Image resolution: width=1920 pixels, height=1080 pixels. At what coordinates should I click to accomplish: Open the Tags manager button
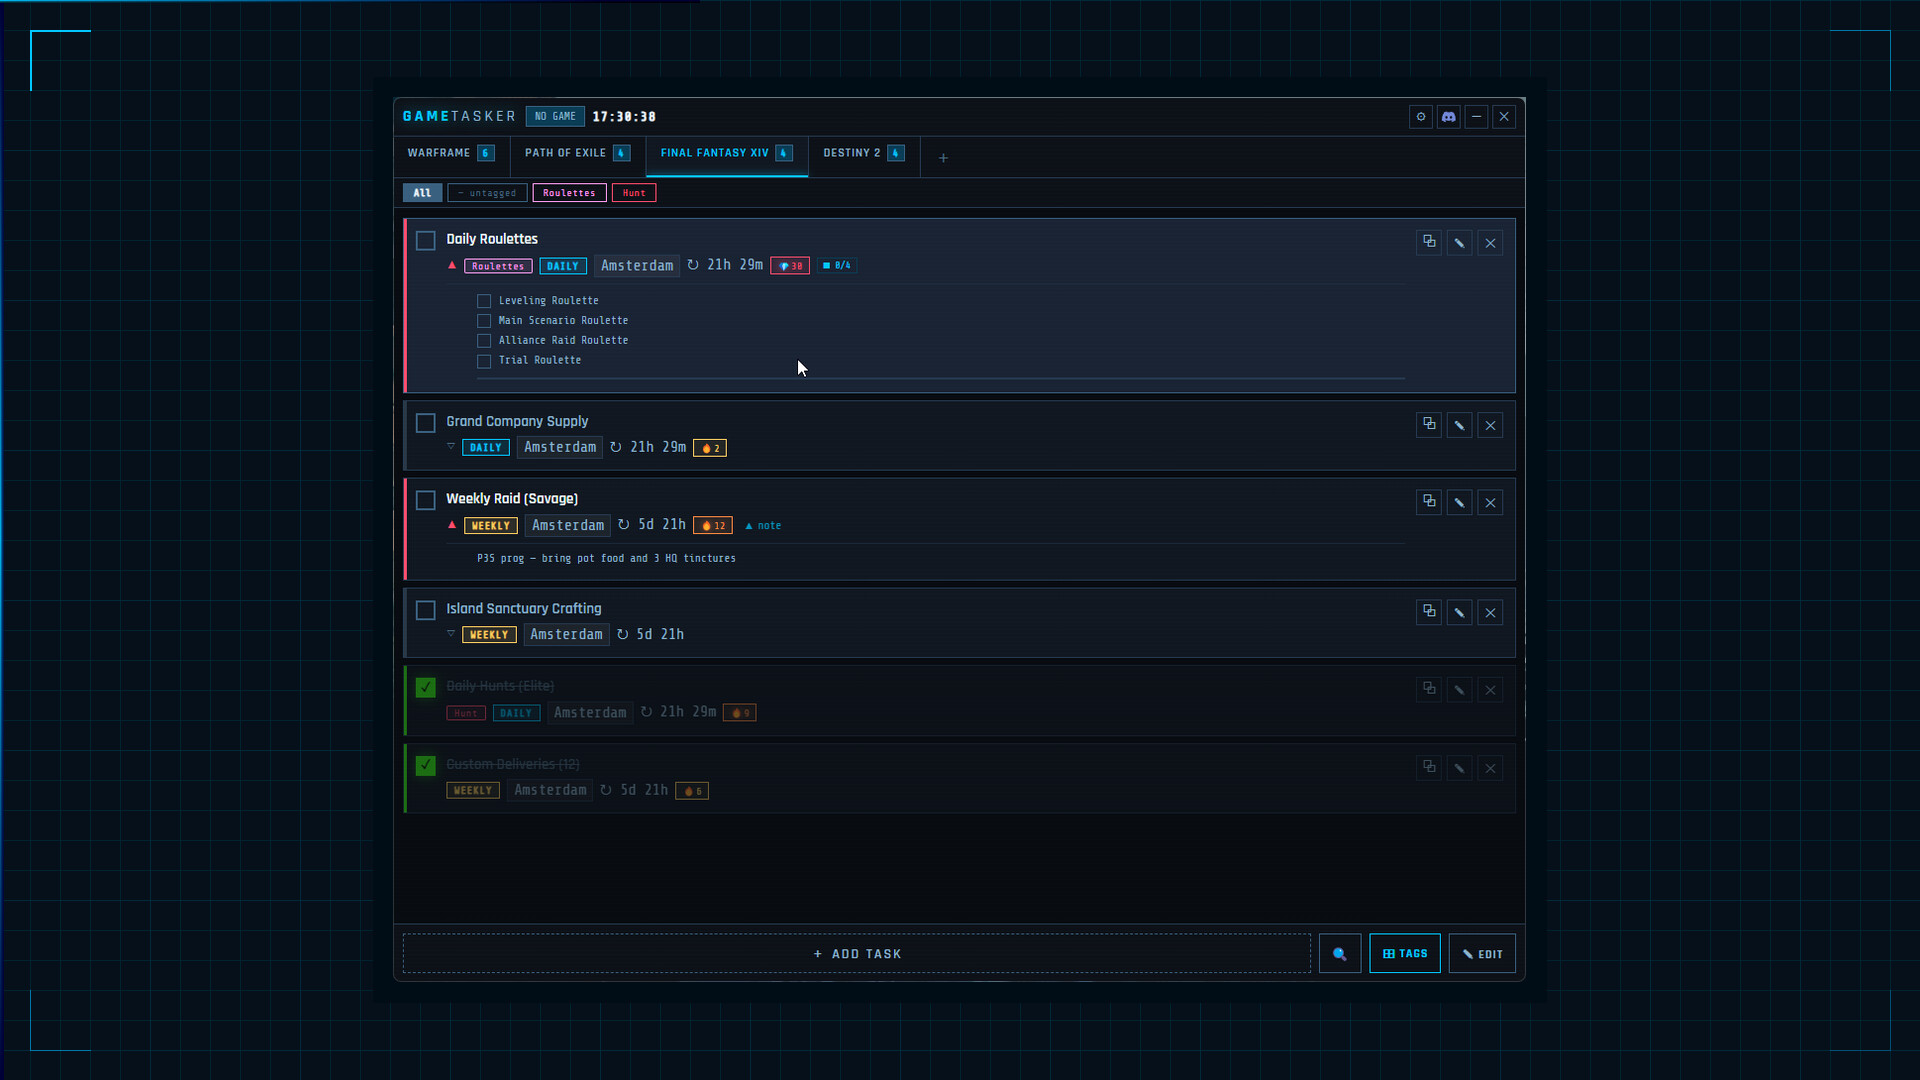1405,954
